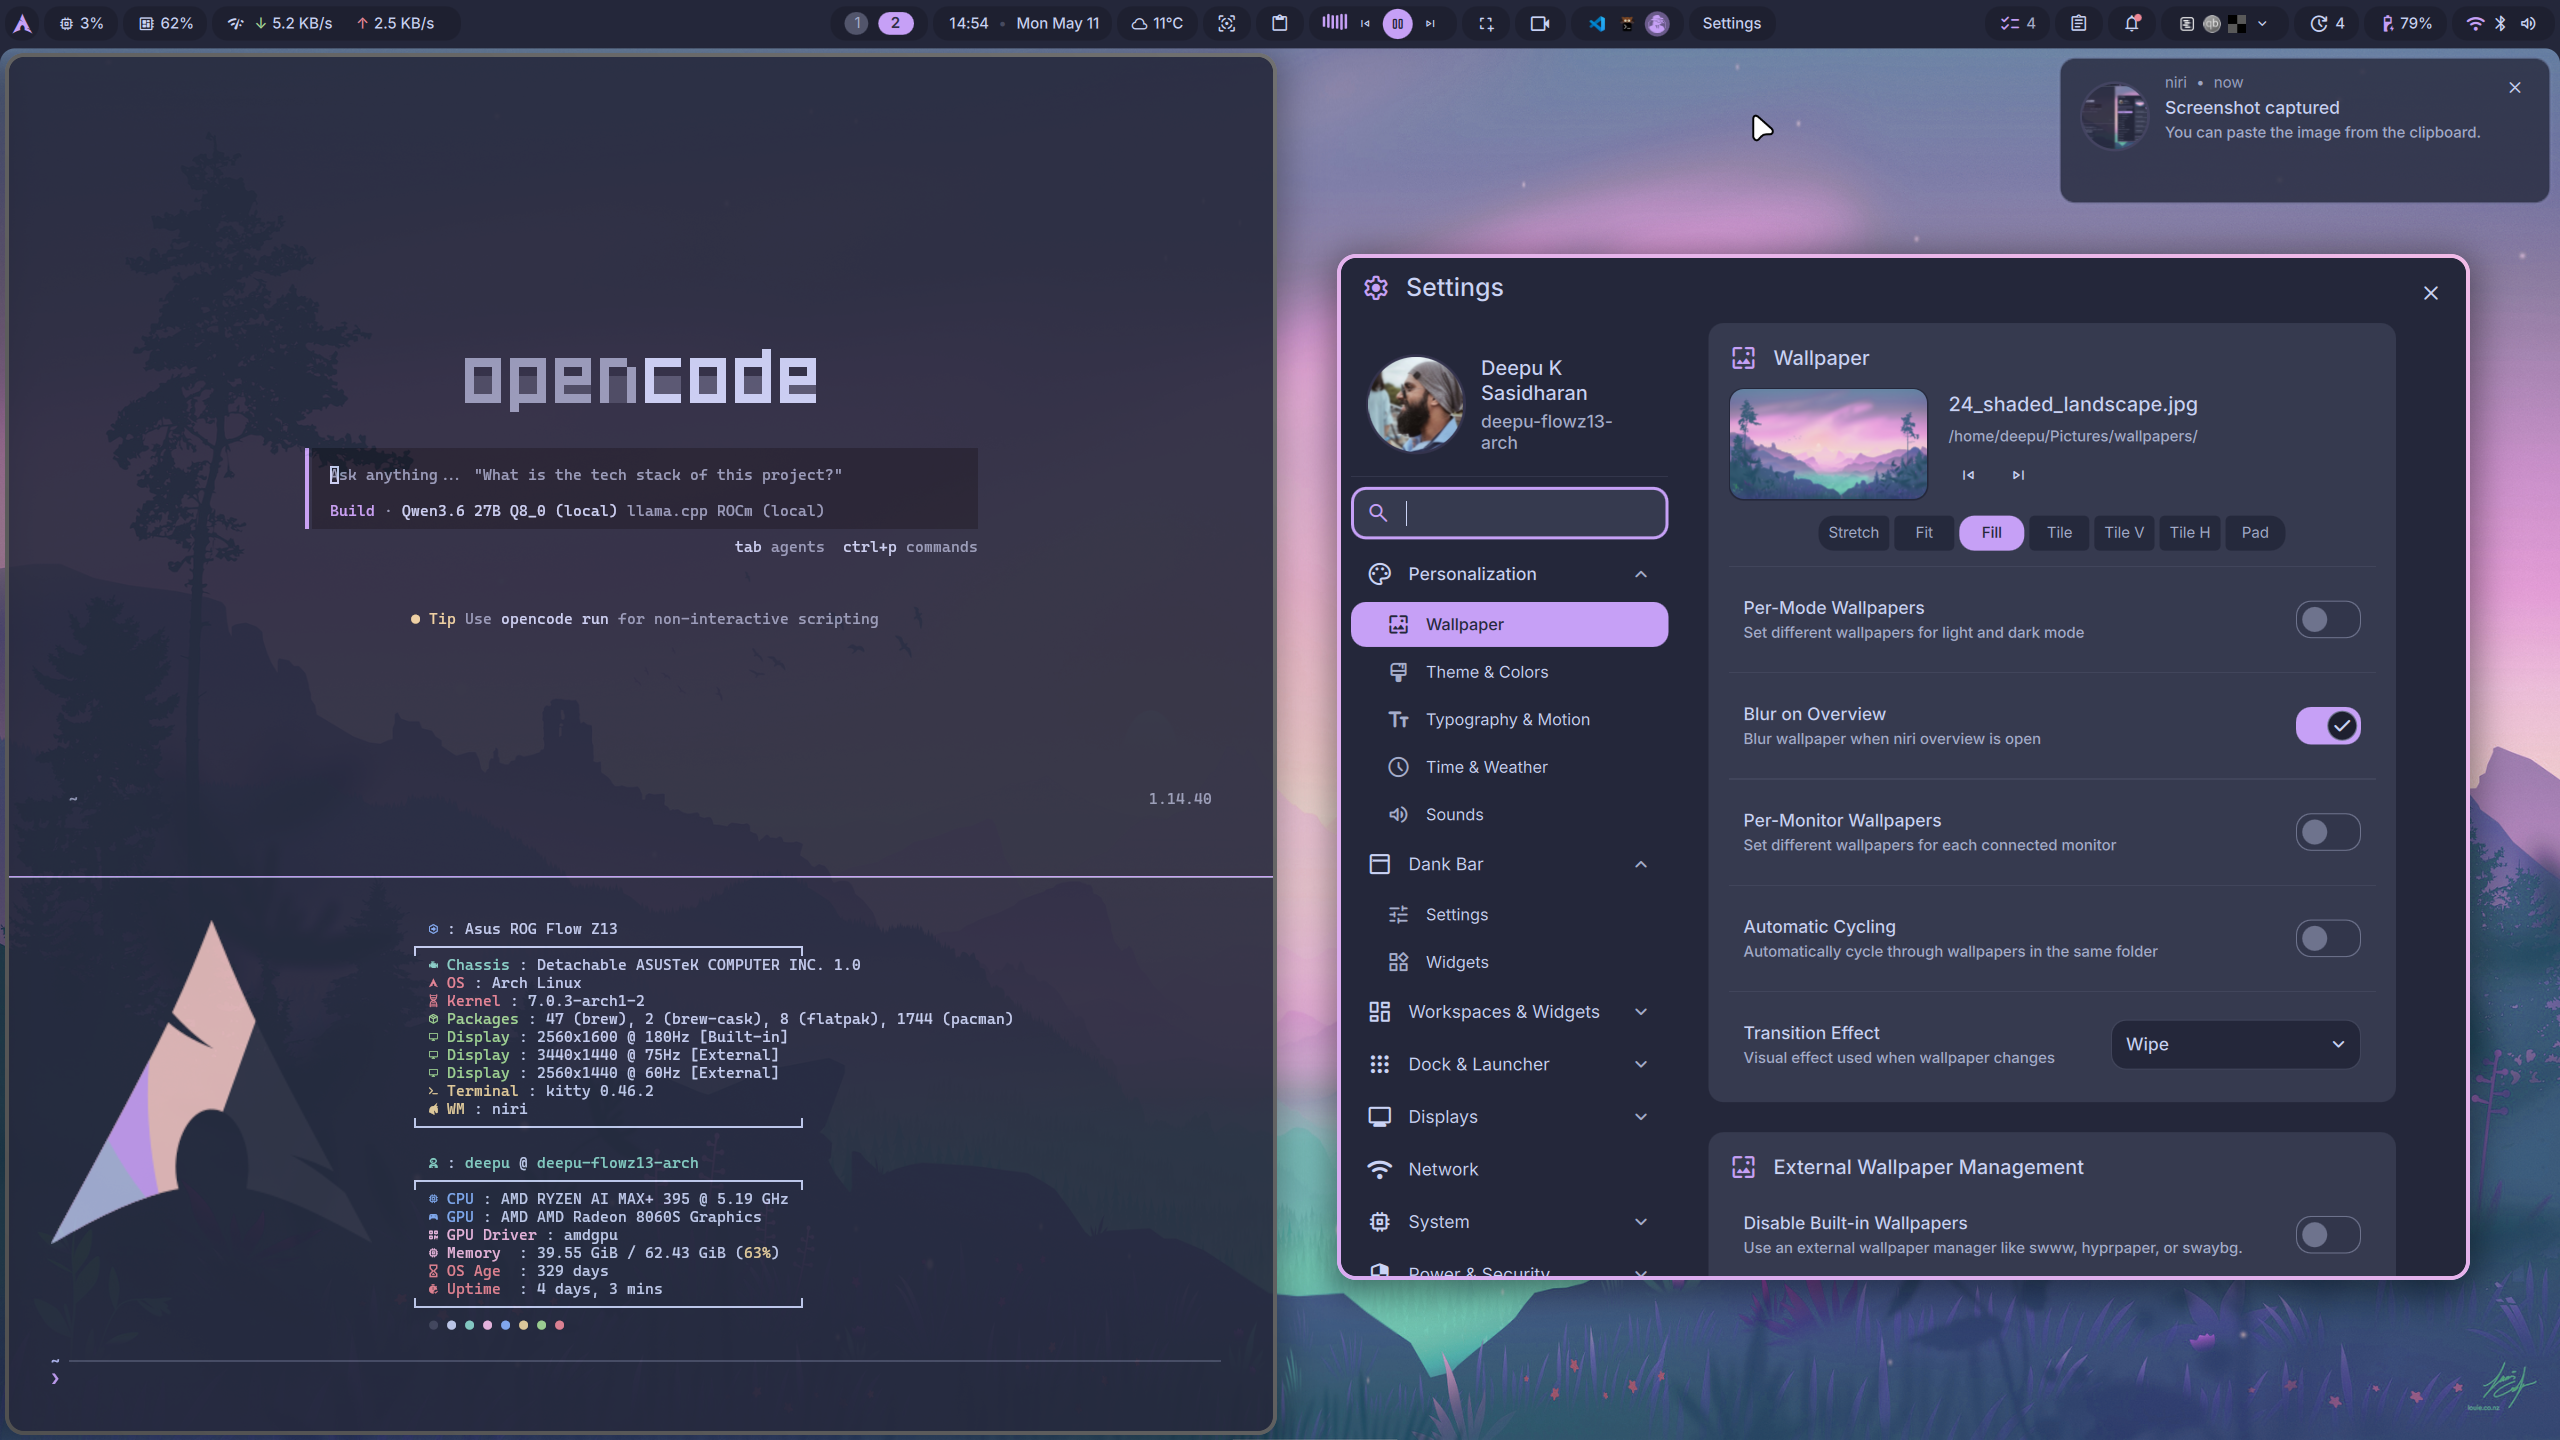
Task: Open the updates widget showing 4
Action: pos(2327,23)
